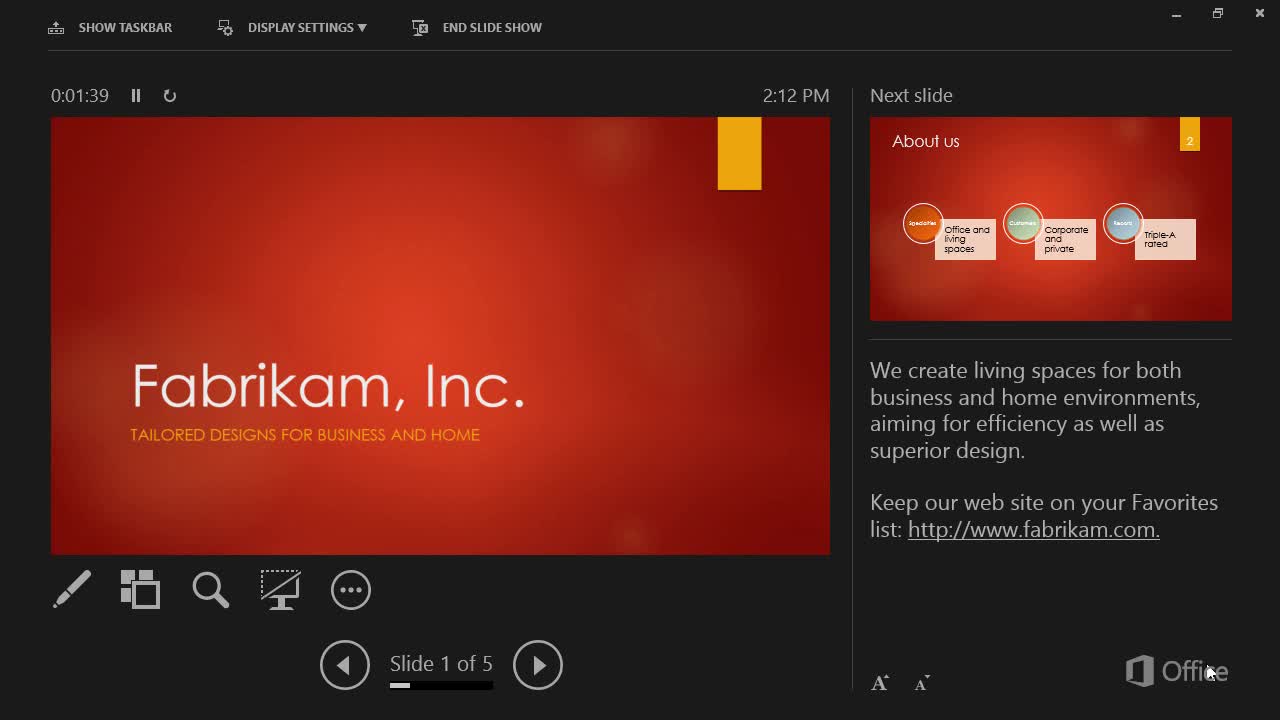The height and width of the screenshot is (720, 1280).
Task: Restart the slide timer
Action: point(170,96)
